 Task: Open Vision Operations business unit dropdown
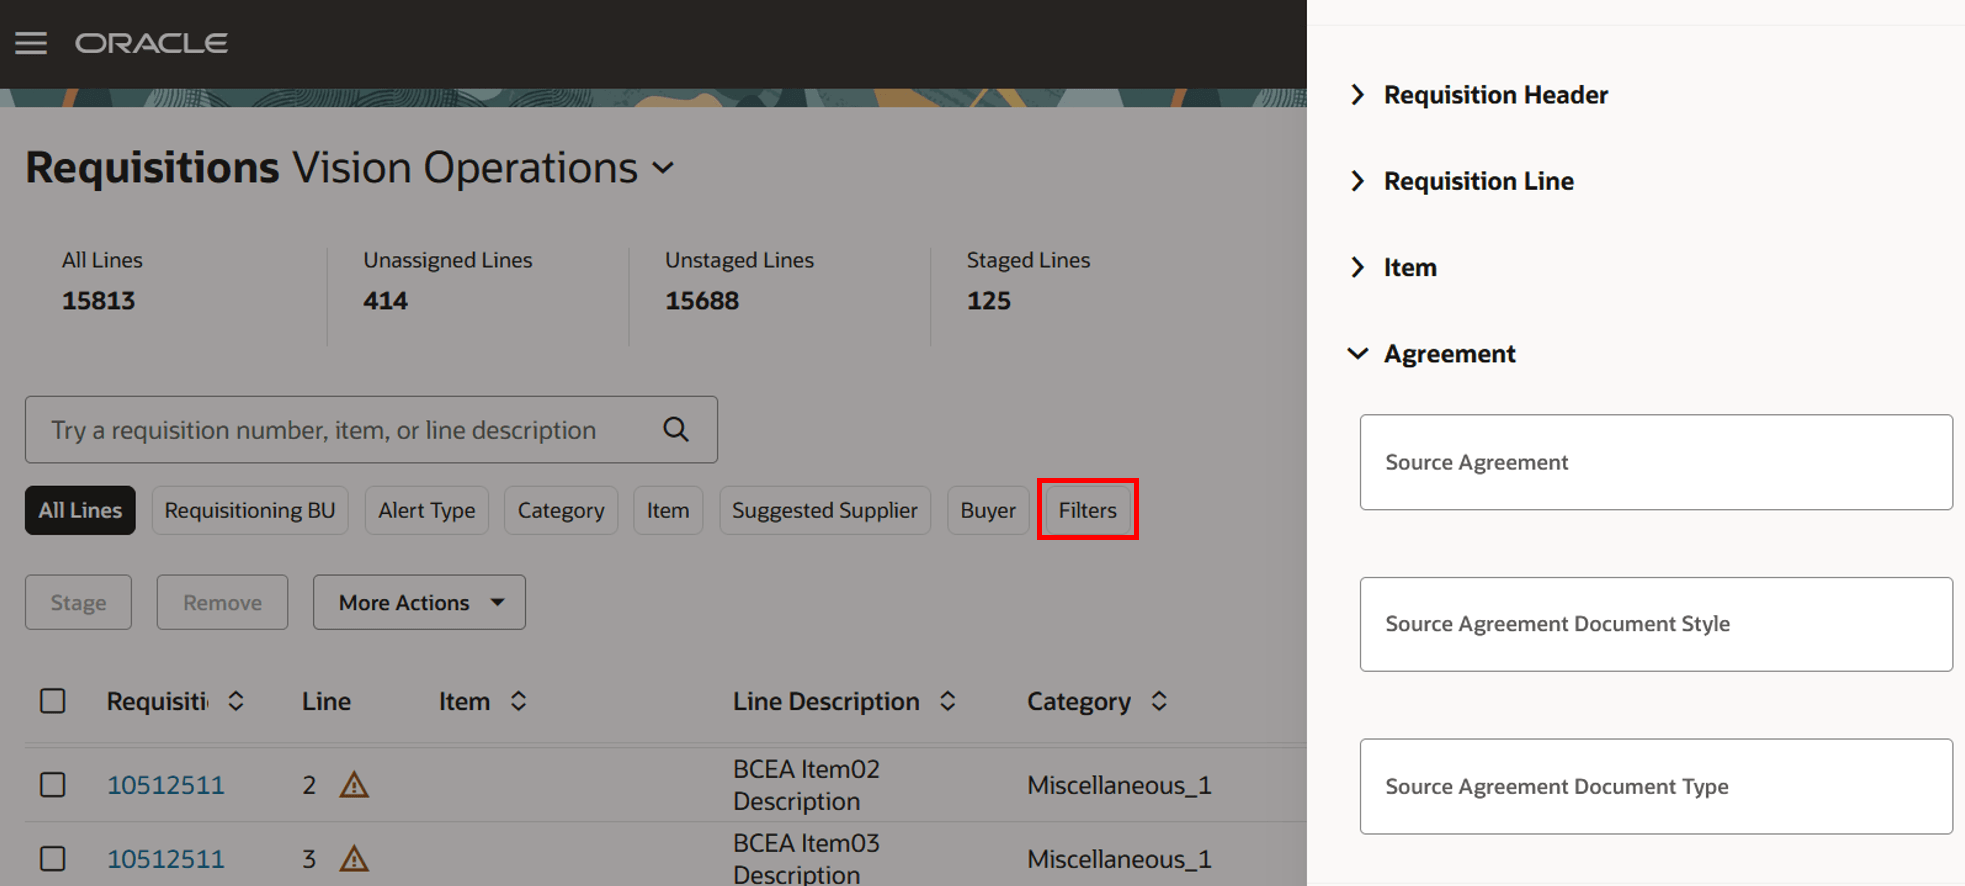[x=663, y=168]
